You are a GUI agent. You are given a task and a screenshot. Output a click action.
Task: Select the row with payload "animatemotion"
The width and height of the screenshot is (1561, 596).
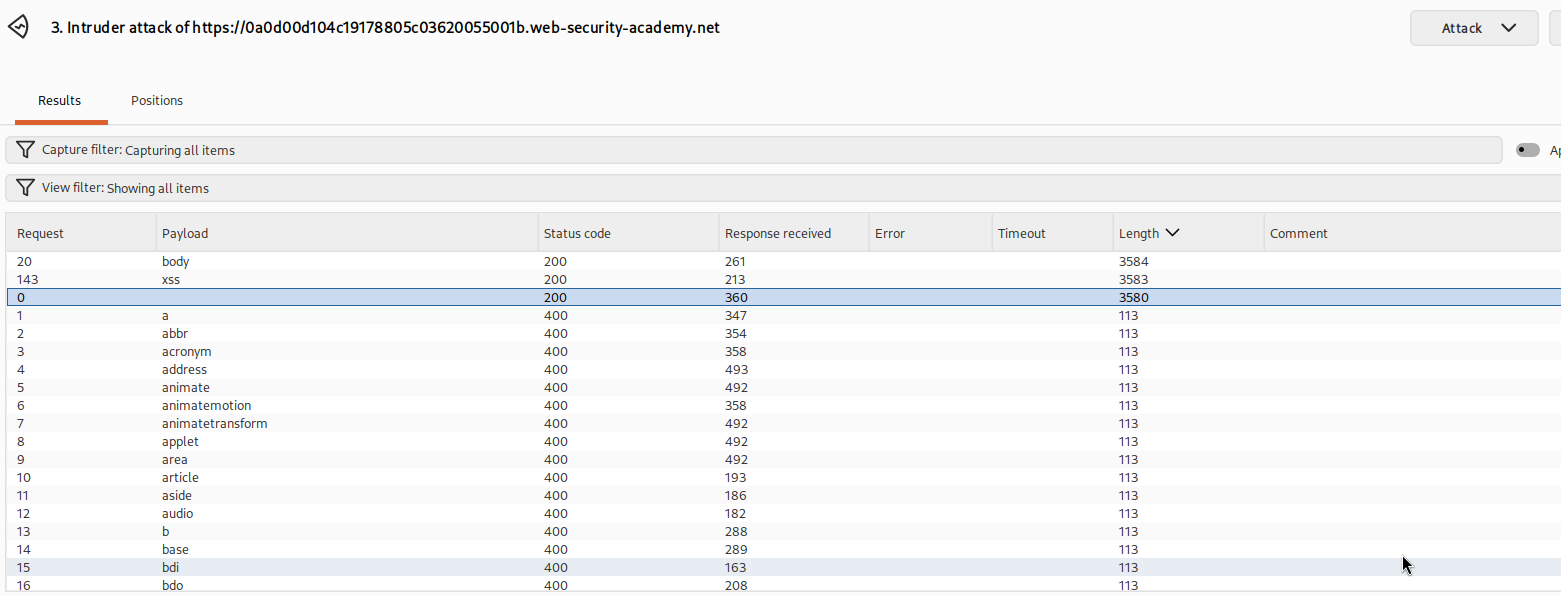point(783,406)
